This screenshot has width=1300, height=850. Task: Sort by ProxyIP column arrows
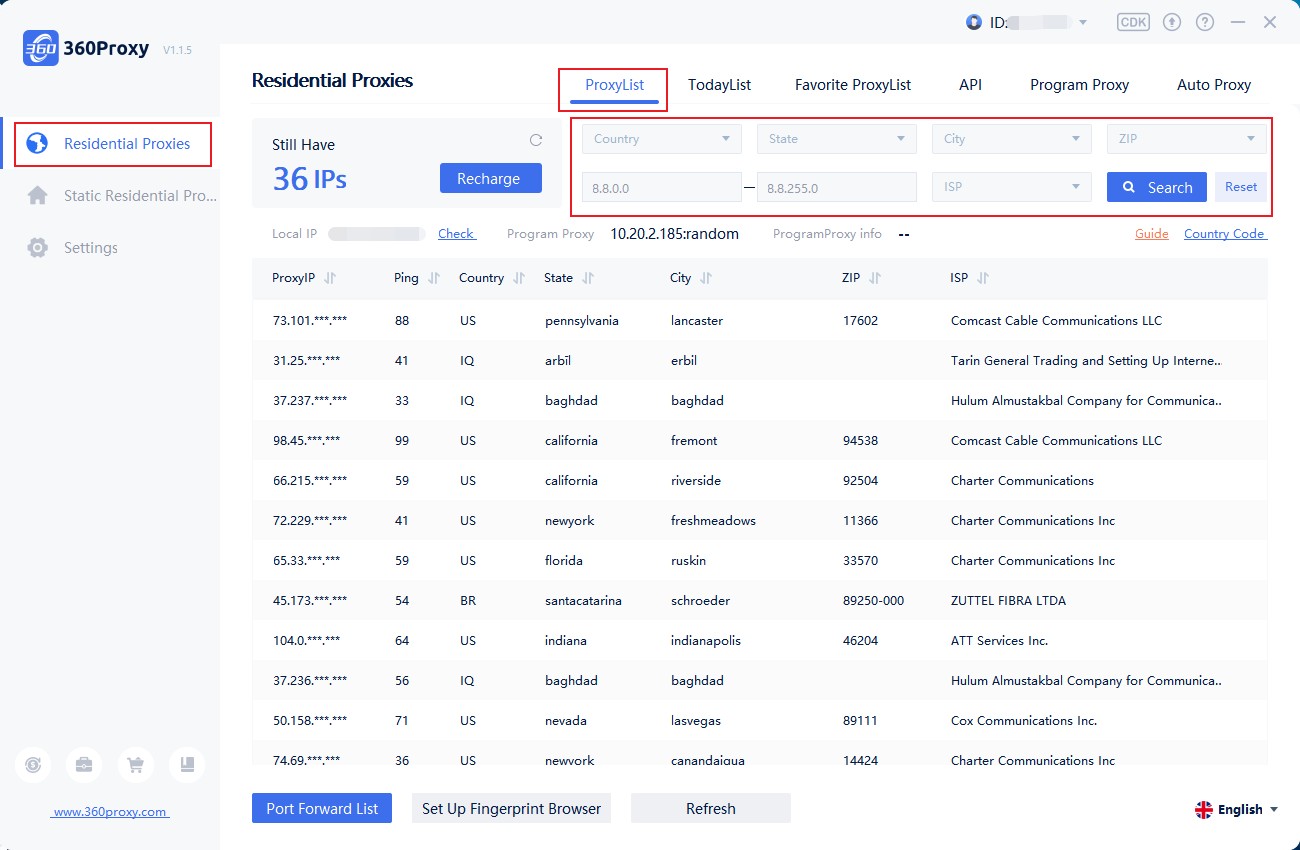(330, 278)
